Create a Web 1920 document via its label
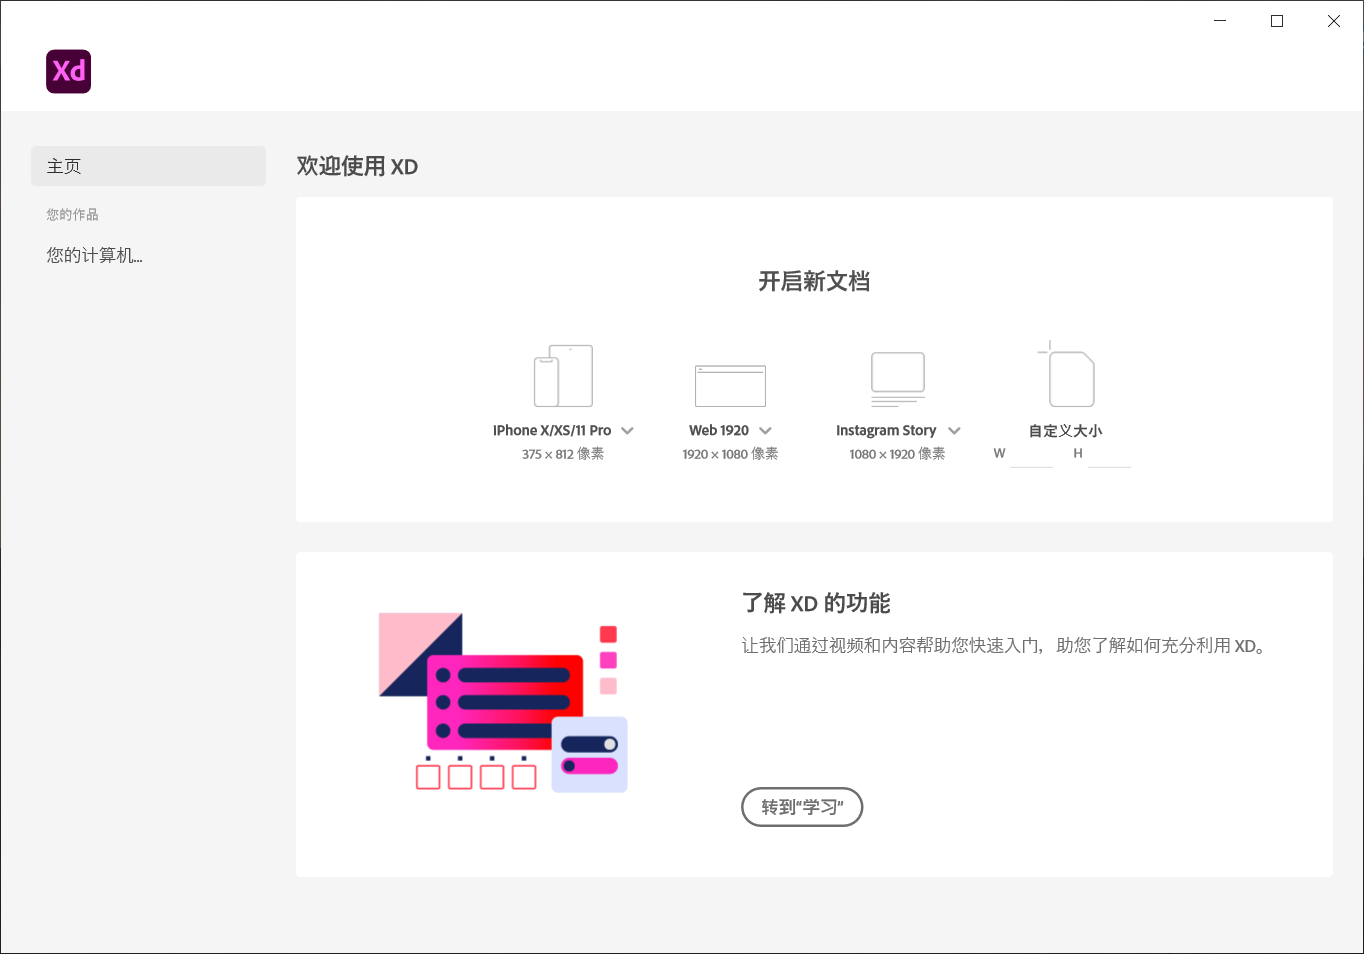The image size is (1364, 954). click(x=720, y=430)
